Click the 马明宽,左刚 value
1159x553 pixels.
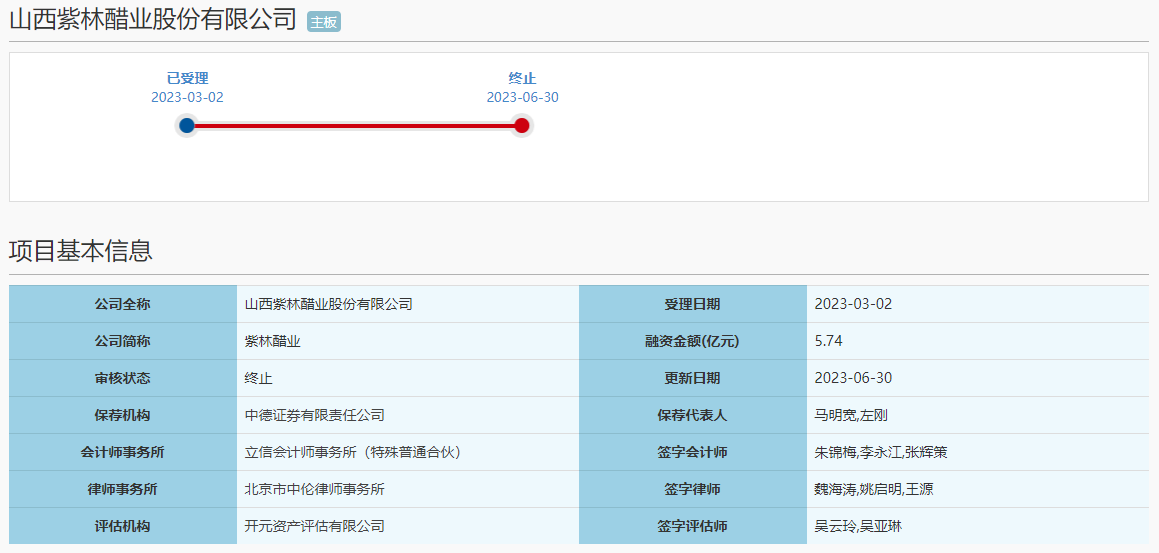tap(850, 415)
